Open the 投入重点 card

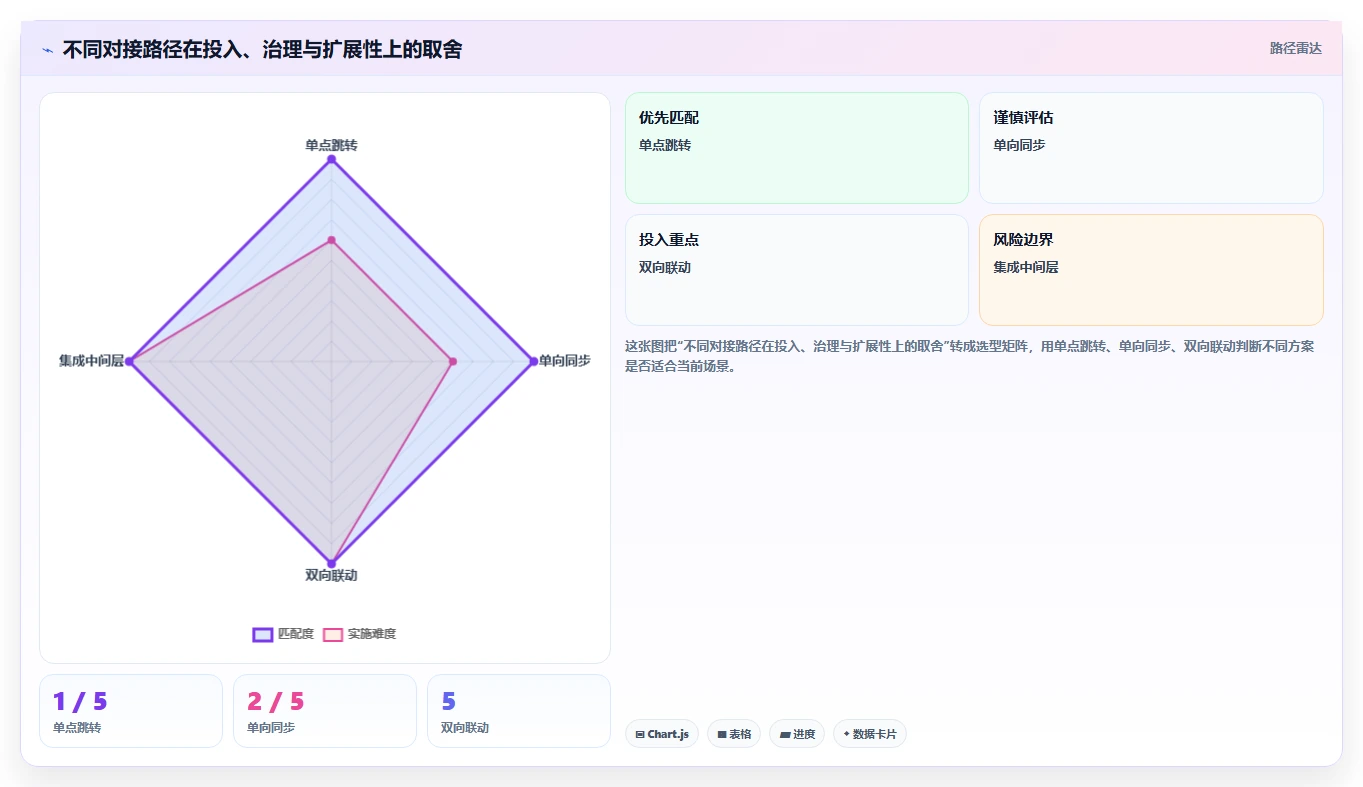[x=797, y=270]
